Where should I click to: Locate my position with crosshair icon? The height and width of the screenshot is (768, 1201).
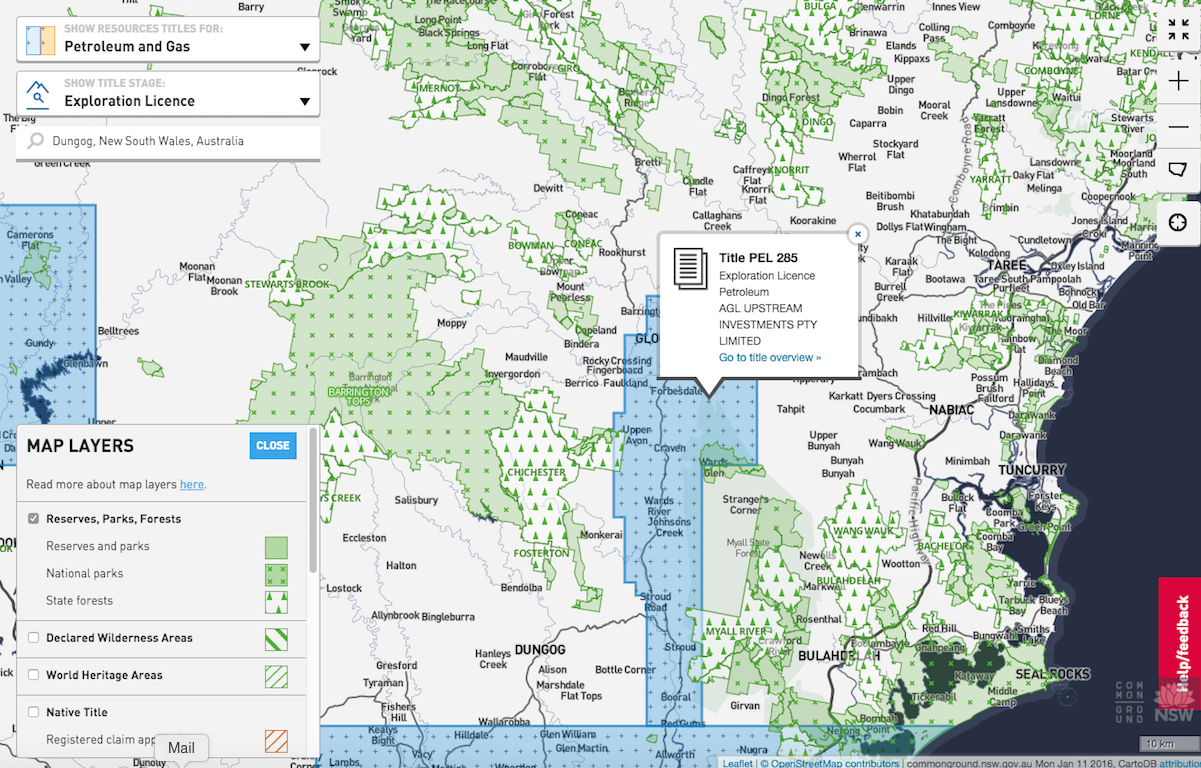point(1178,222)
